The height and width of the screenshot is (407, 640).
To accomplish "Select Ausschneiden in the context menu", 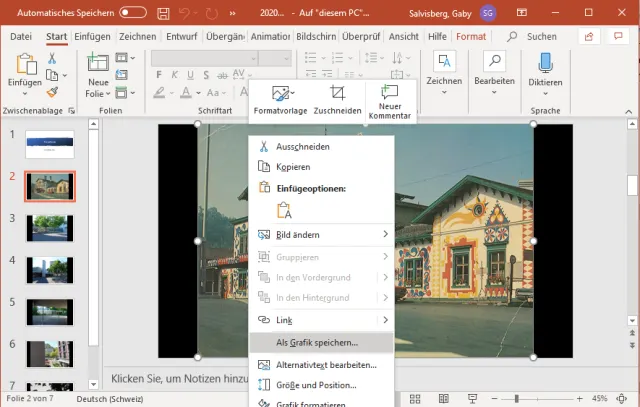I will click(302, 147).
